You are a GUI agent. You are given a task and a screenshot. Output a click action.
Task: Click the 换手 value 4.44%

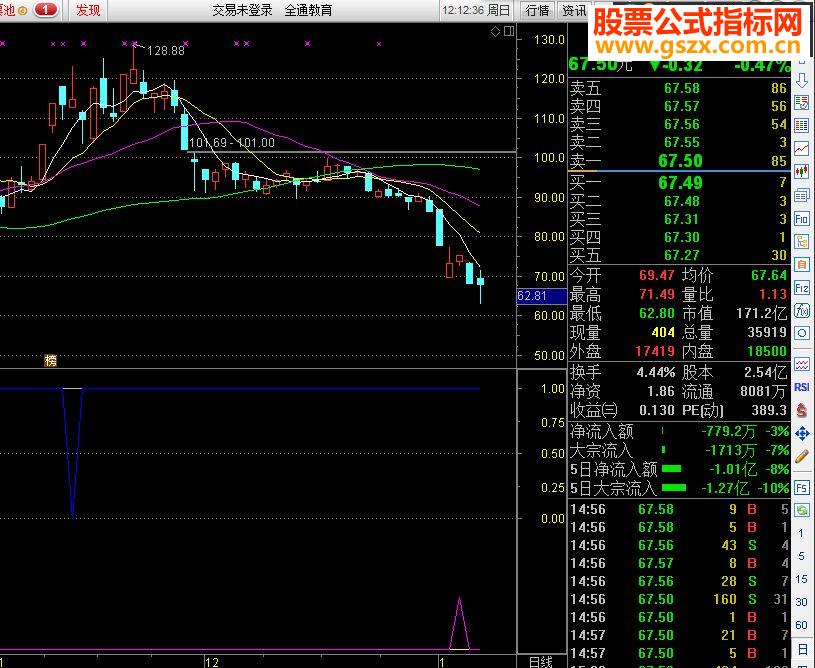656,372
